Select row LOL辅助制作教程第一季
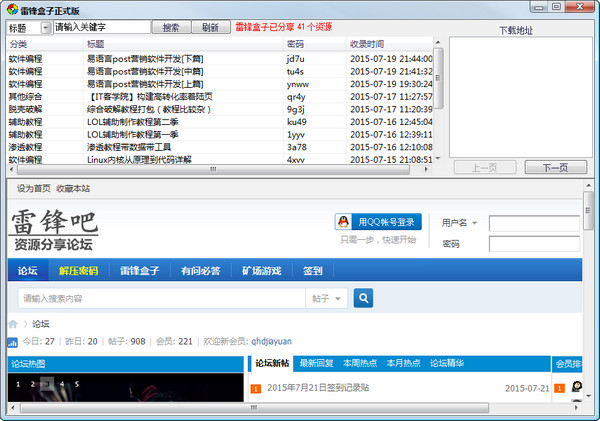The height and width of the screenshot is (421, 600). tap(220, 134)
